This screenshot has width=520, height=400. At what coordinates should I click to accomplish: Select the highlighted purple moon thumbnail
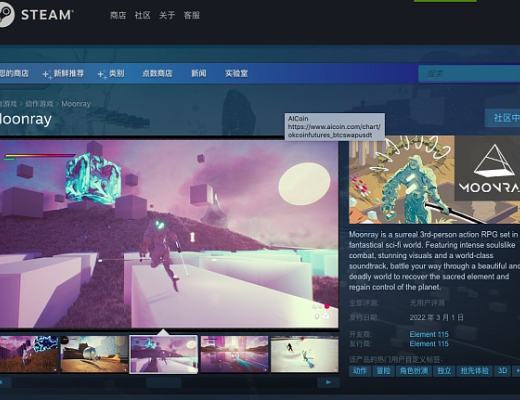(163, 354)
